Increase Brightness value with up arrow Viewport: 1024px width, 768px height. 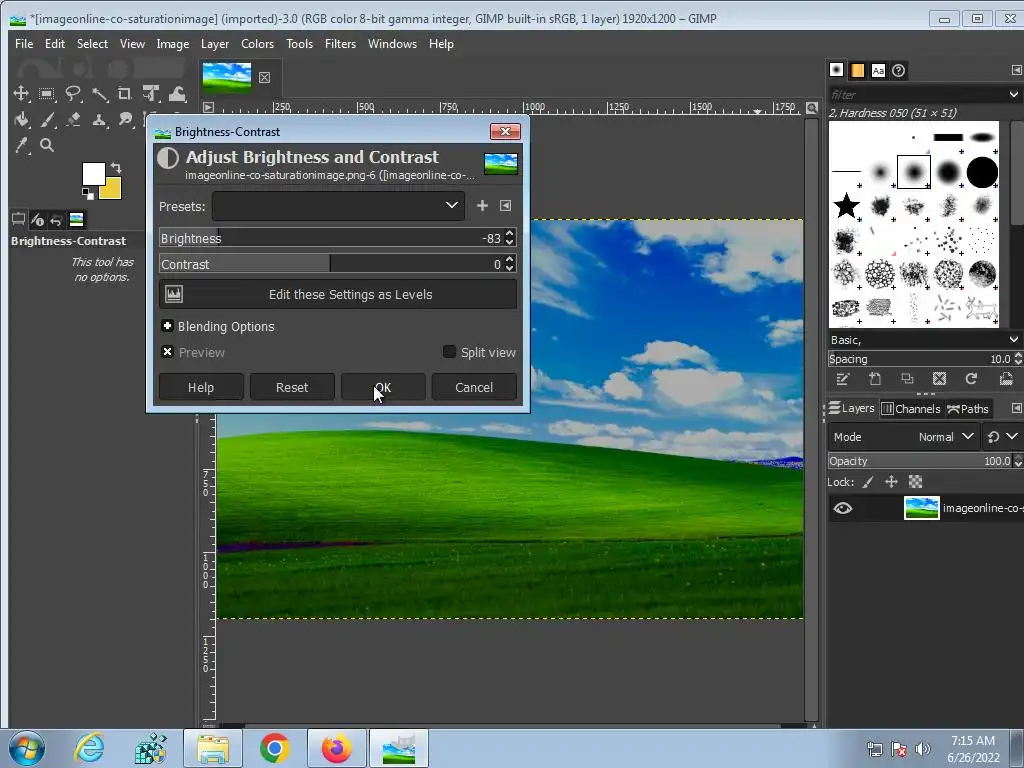point(510,234)
